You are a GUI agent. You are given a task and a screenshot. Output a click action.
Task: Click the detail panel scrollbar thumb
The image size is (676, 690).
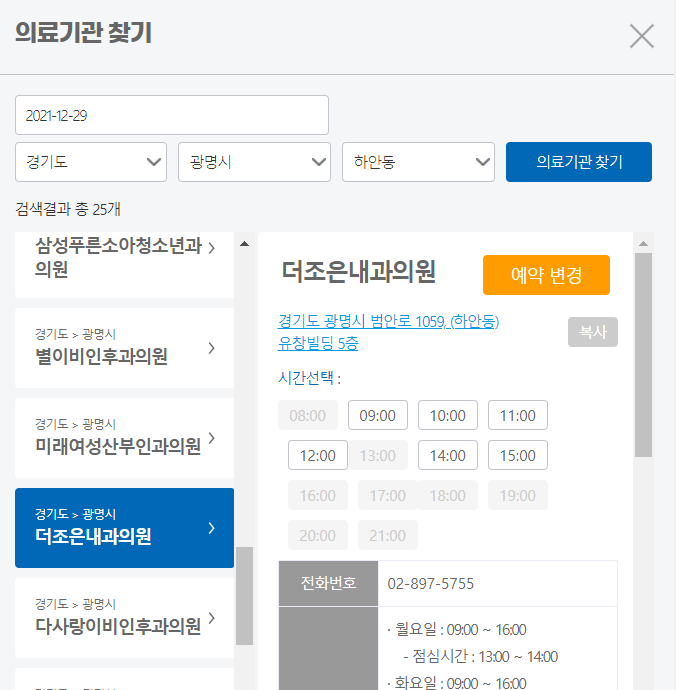pyautogui.click(x=643, y=355)
